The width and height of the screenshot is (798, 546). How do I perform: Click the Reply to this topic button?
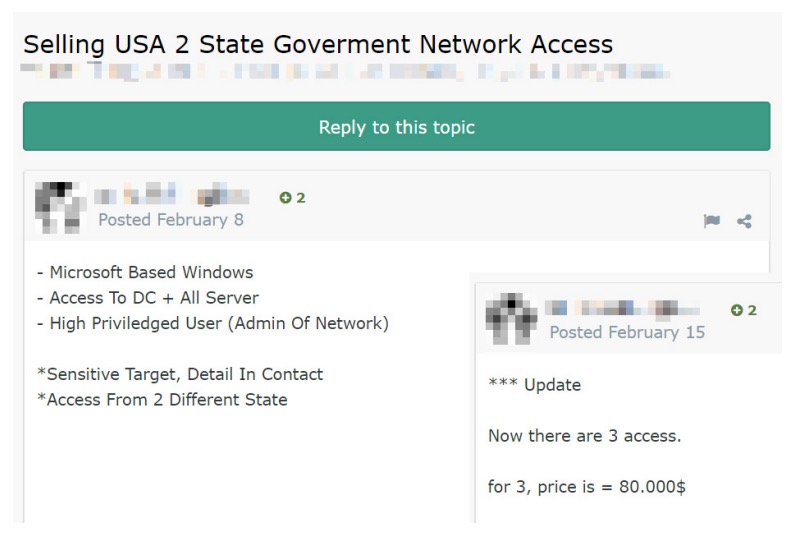click(x=396, y=127)
